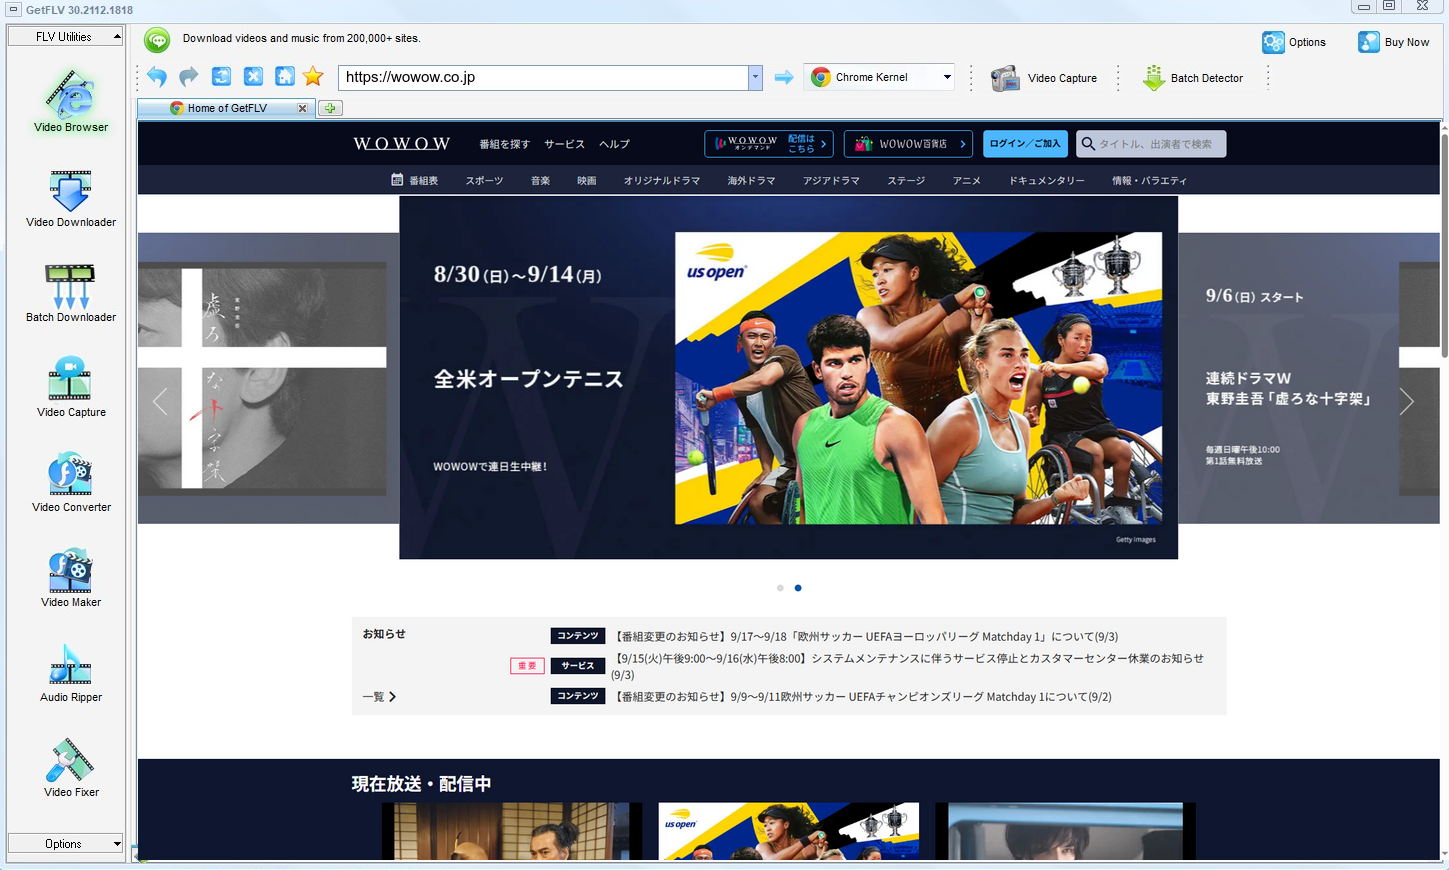Click the ログイン／ご加入 button

(1025, 144)
